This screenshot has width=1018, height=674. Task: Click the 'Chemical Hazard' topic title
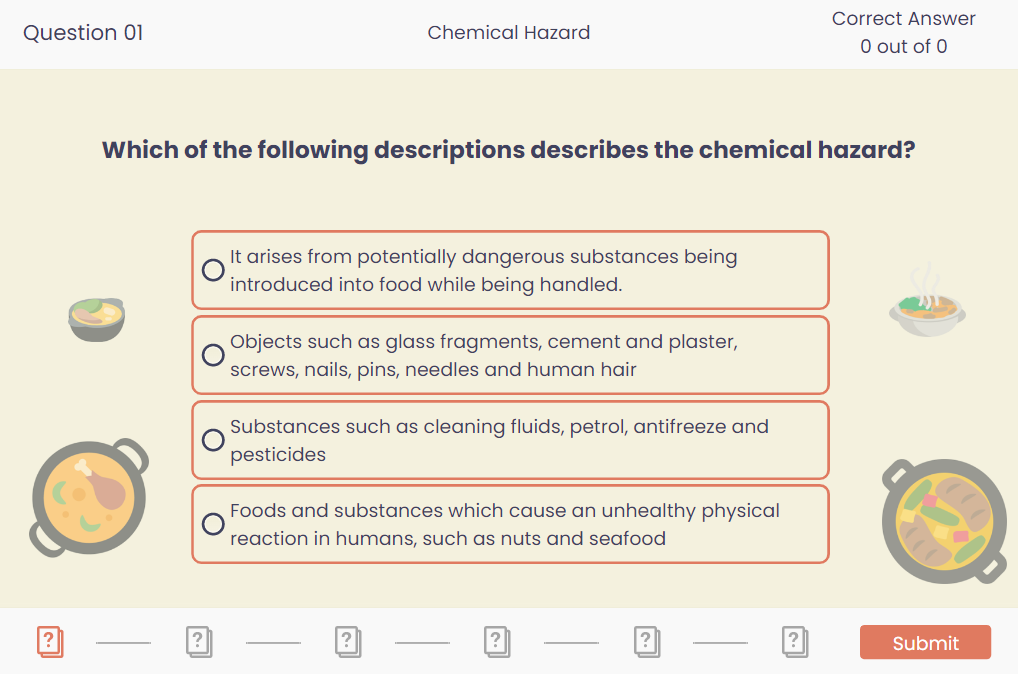click(509, 33)
